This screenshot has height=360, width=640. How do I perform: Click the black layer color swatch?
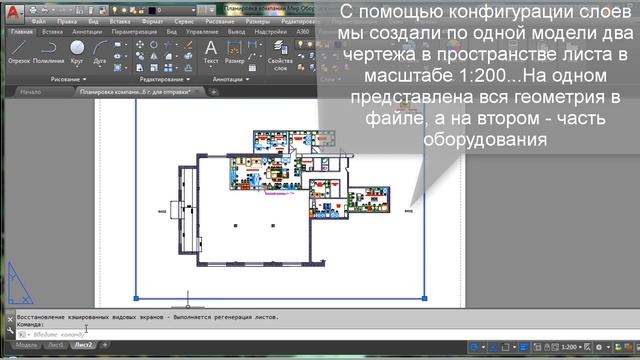(151, 10)
